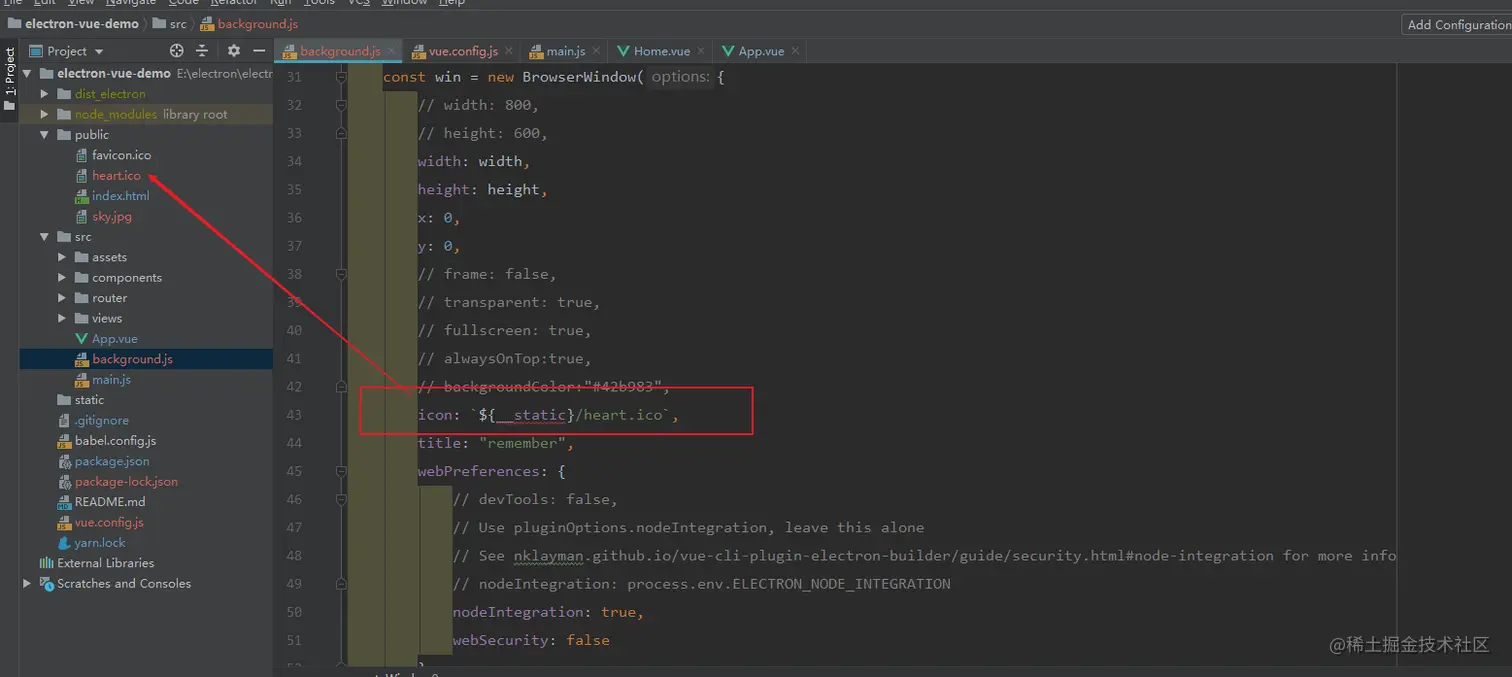Click the Vue icon beside App.vue in tree
The width and height of the screenshot is (1512, 677).
coord(83,339)
